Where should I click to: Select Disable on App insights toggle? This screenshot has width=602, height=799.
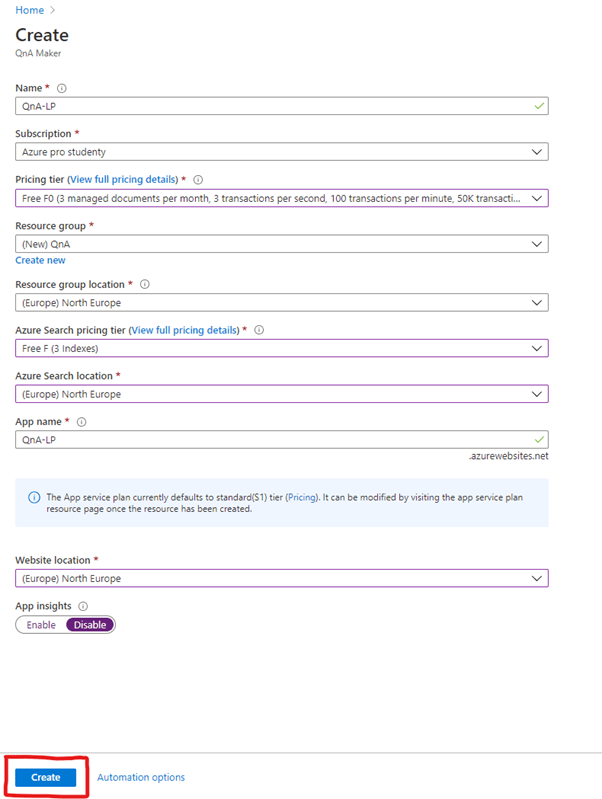click(x=90, y=625)
